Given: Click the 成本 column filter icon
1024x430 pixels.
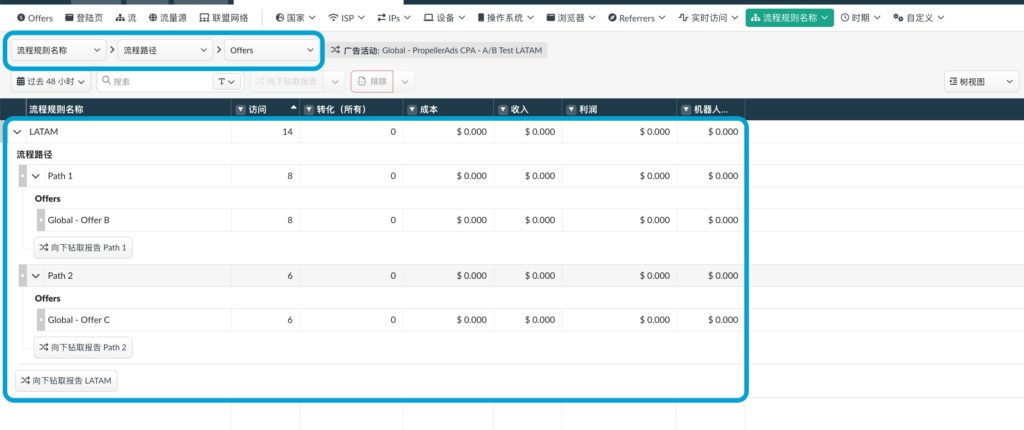Looking at the screenshot, I should pyautogui.click(x=412, y=110).
